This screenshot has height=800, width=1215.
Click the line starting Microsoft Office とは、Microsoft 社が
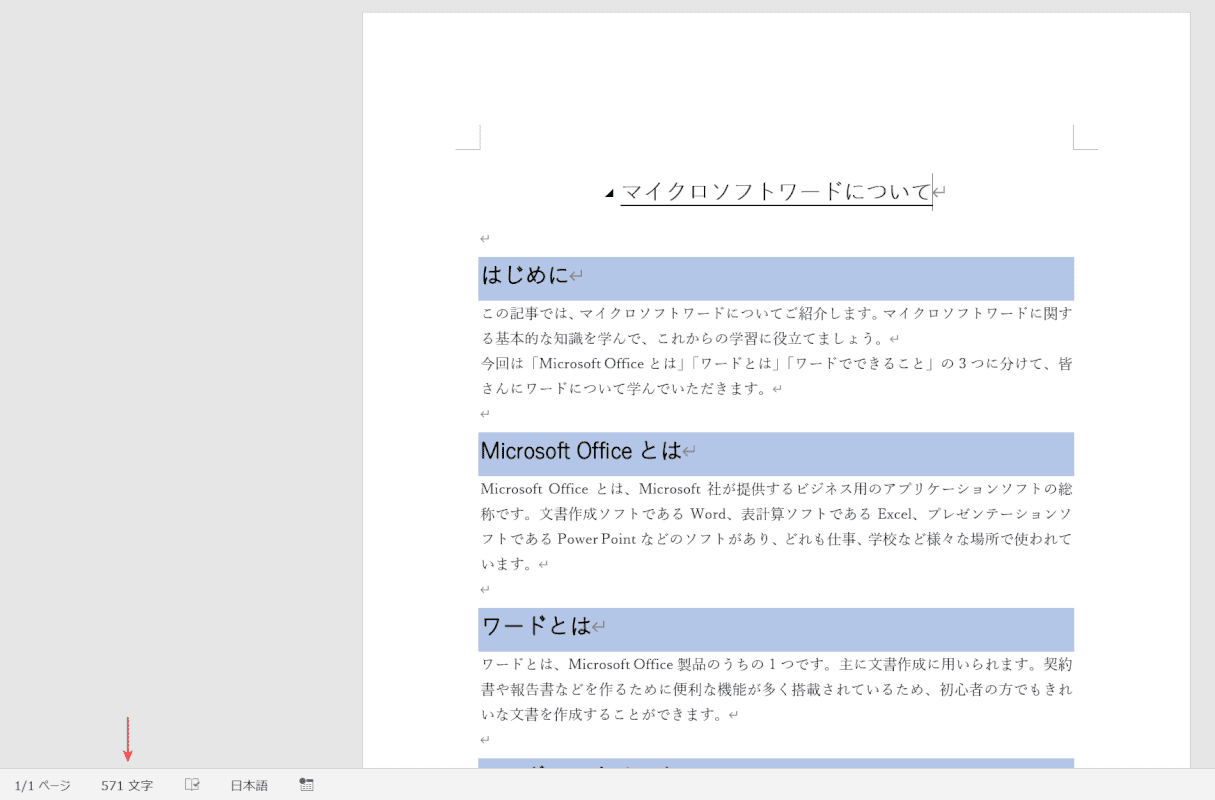[776, 489]
